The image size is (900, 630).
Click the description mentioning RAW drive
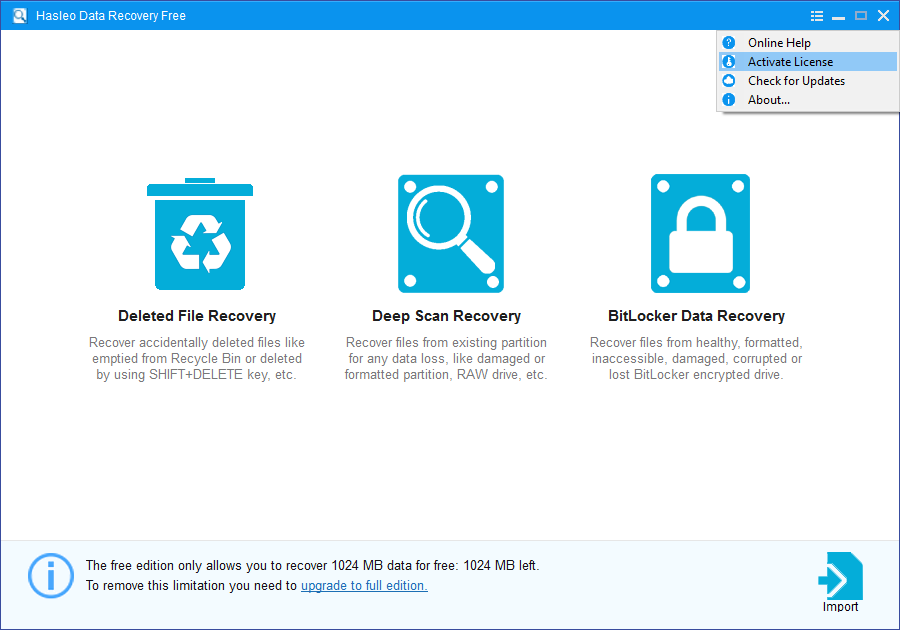coord(446,359)
